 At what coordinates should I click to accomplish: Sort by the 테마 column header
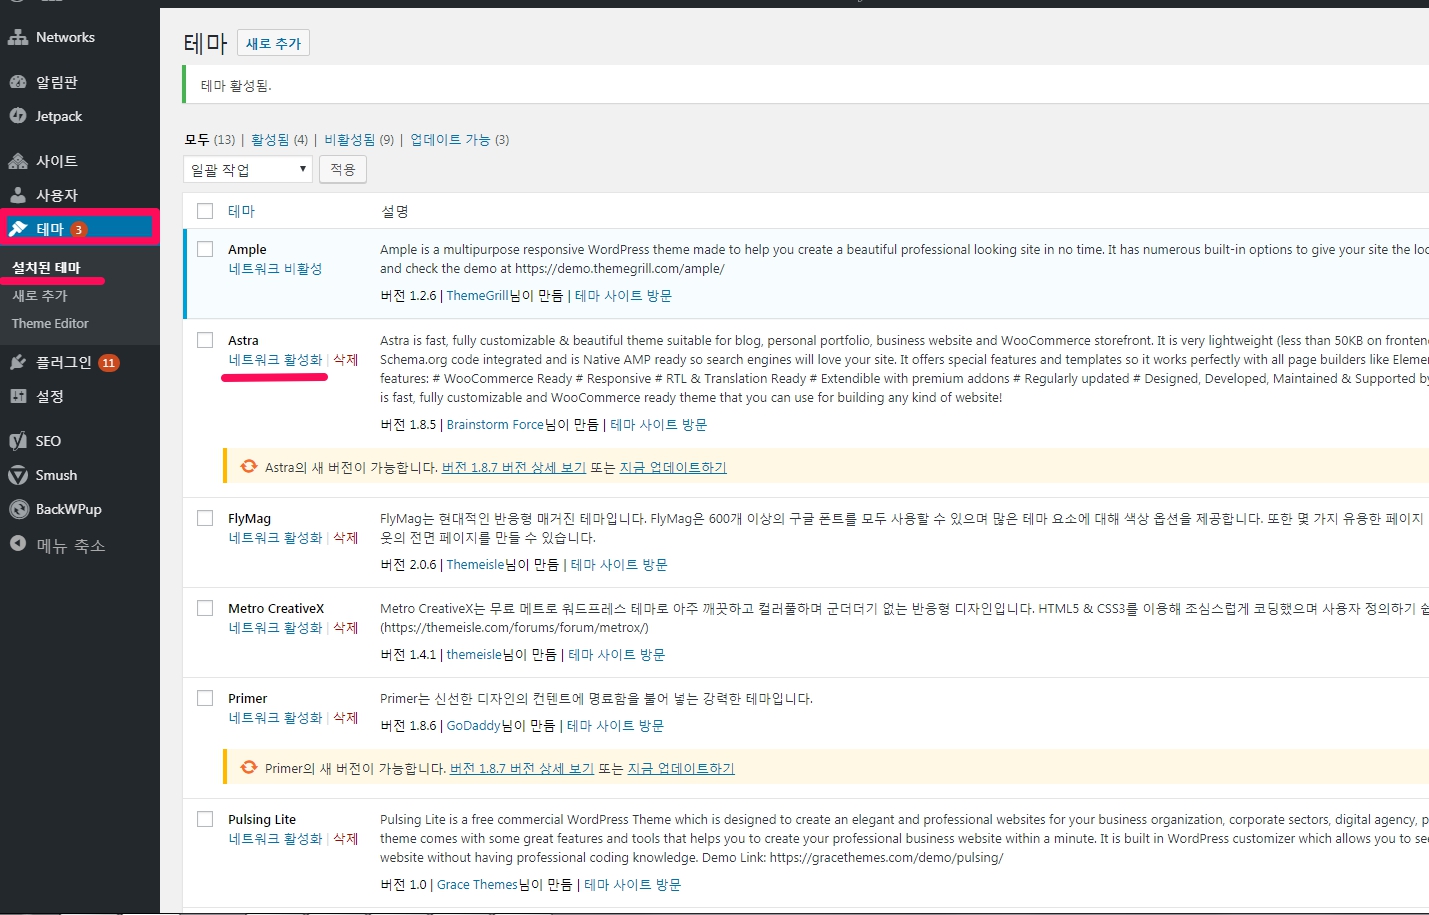tap(241, 211)
